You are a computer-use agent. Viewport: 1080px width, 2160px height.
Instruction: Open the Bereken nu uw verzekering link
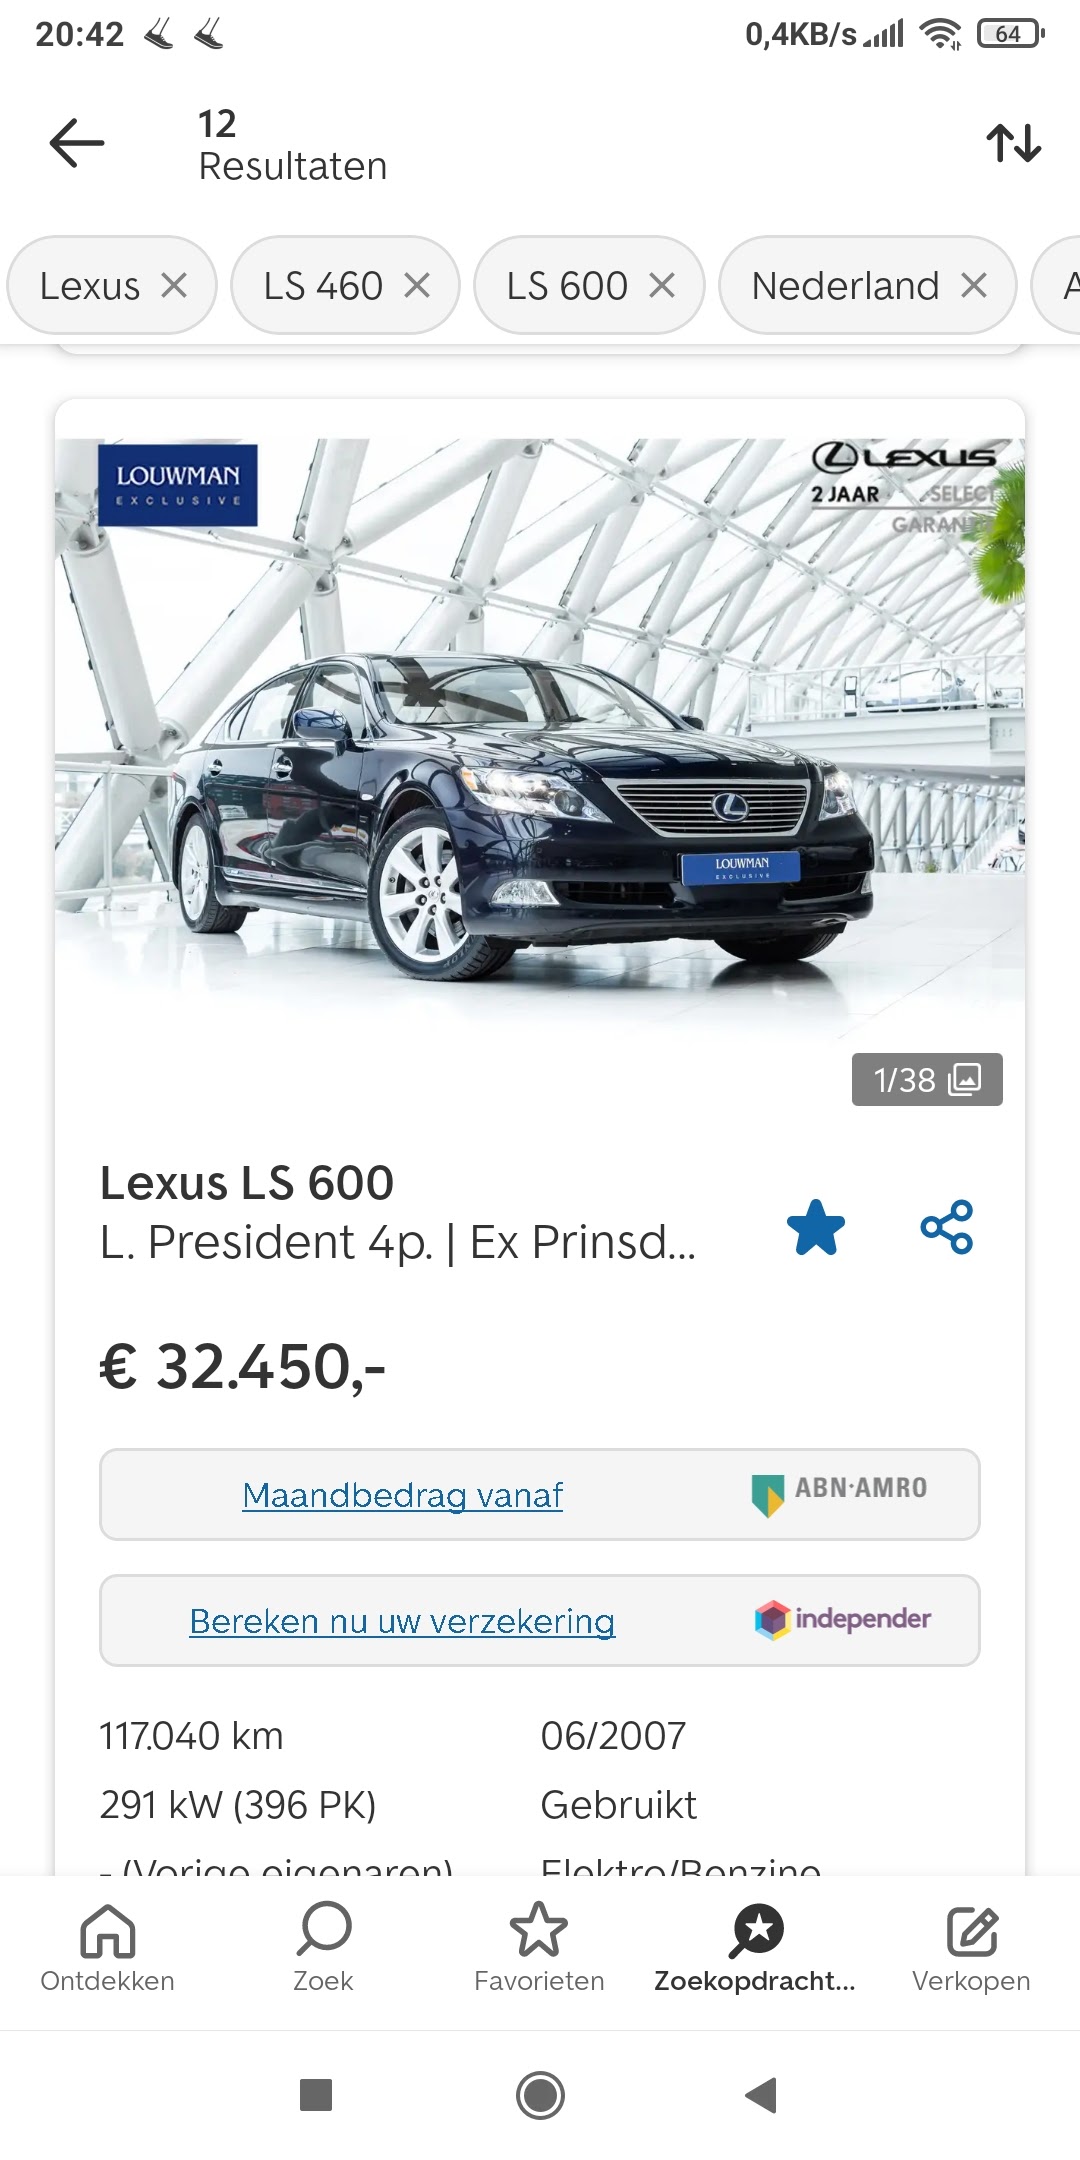402,1621
